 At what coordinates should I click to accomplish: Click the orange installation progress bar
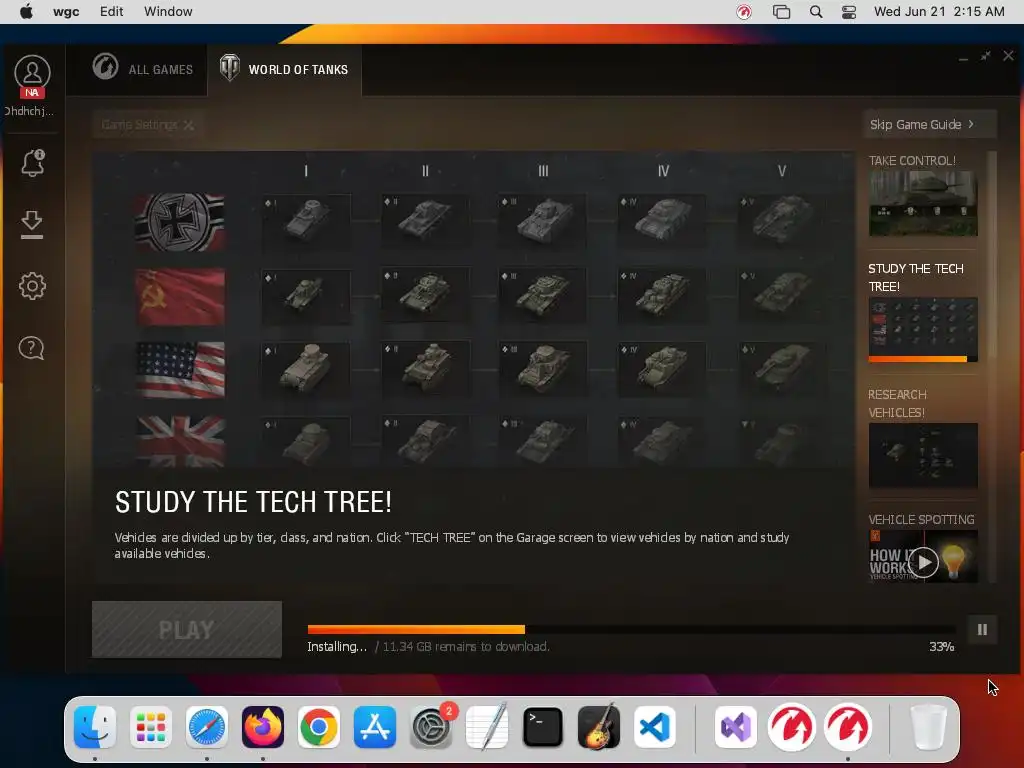click(x=416, y=630)
